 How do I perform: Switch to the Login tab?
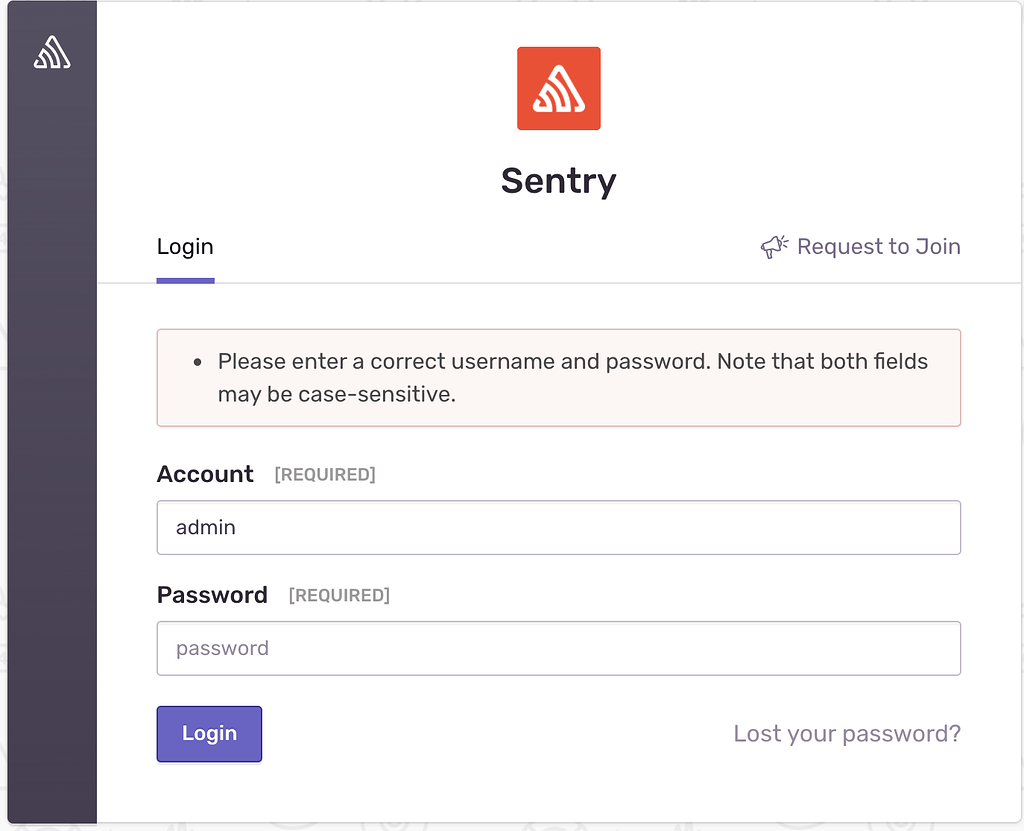click(185, 247)
